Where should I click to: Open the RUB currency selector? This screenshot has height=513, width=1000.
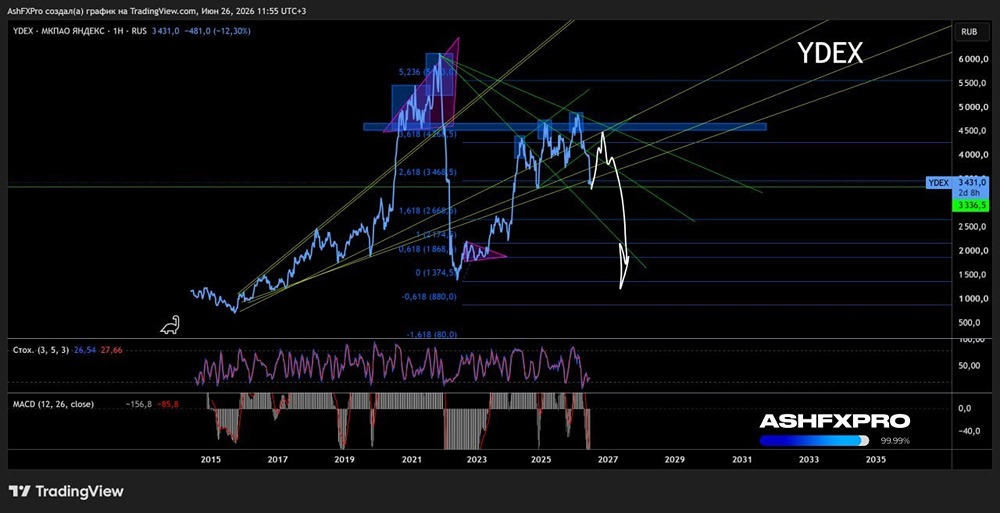(967, 31)
